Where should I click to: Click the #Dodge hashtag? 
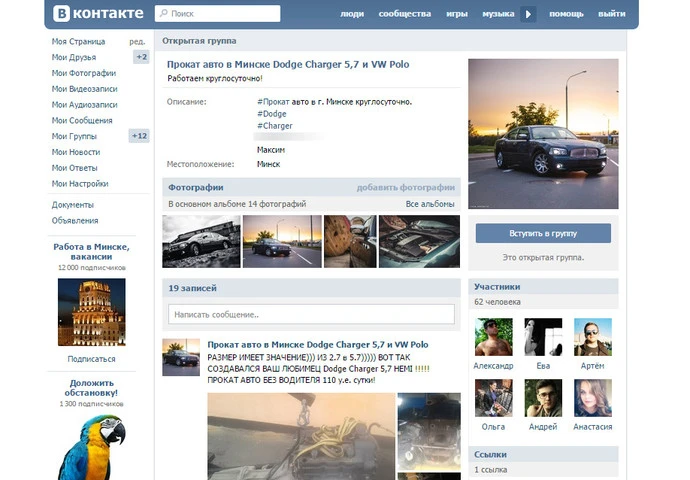[272, 114]
